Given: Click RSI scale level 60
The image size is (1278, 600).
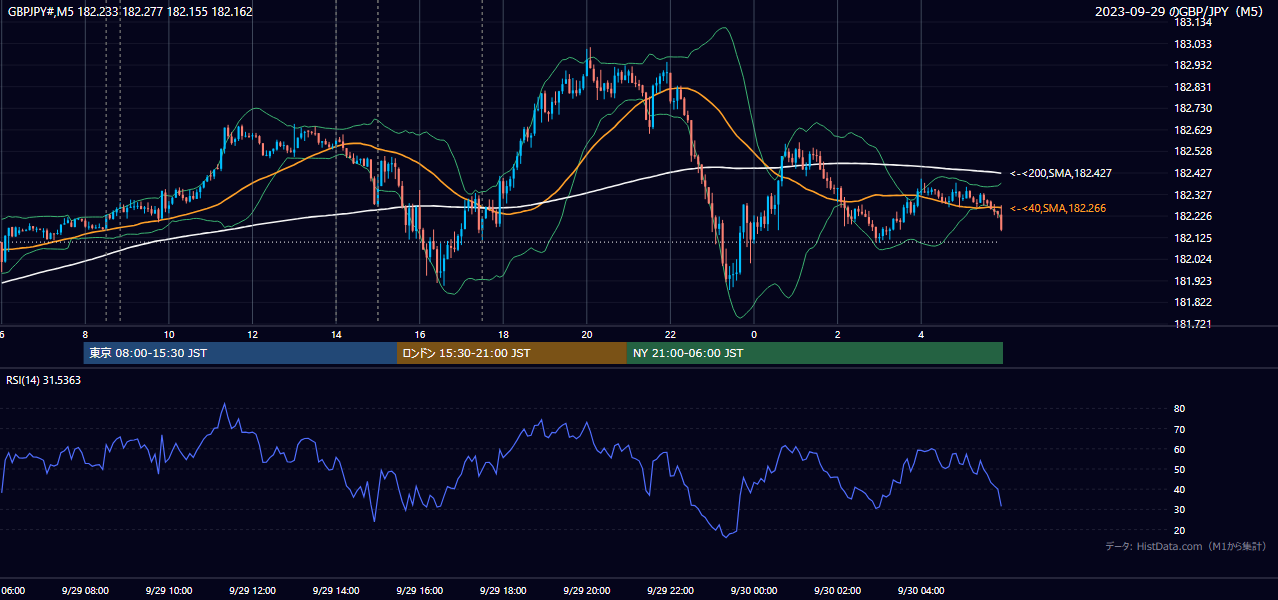Looking at the screenshot, I should pos(1179,449).
